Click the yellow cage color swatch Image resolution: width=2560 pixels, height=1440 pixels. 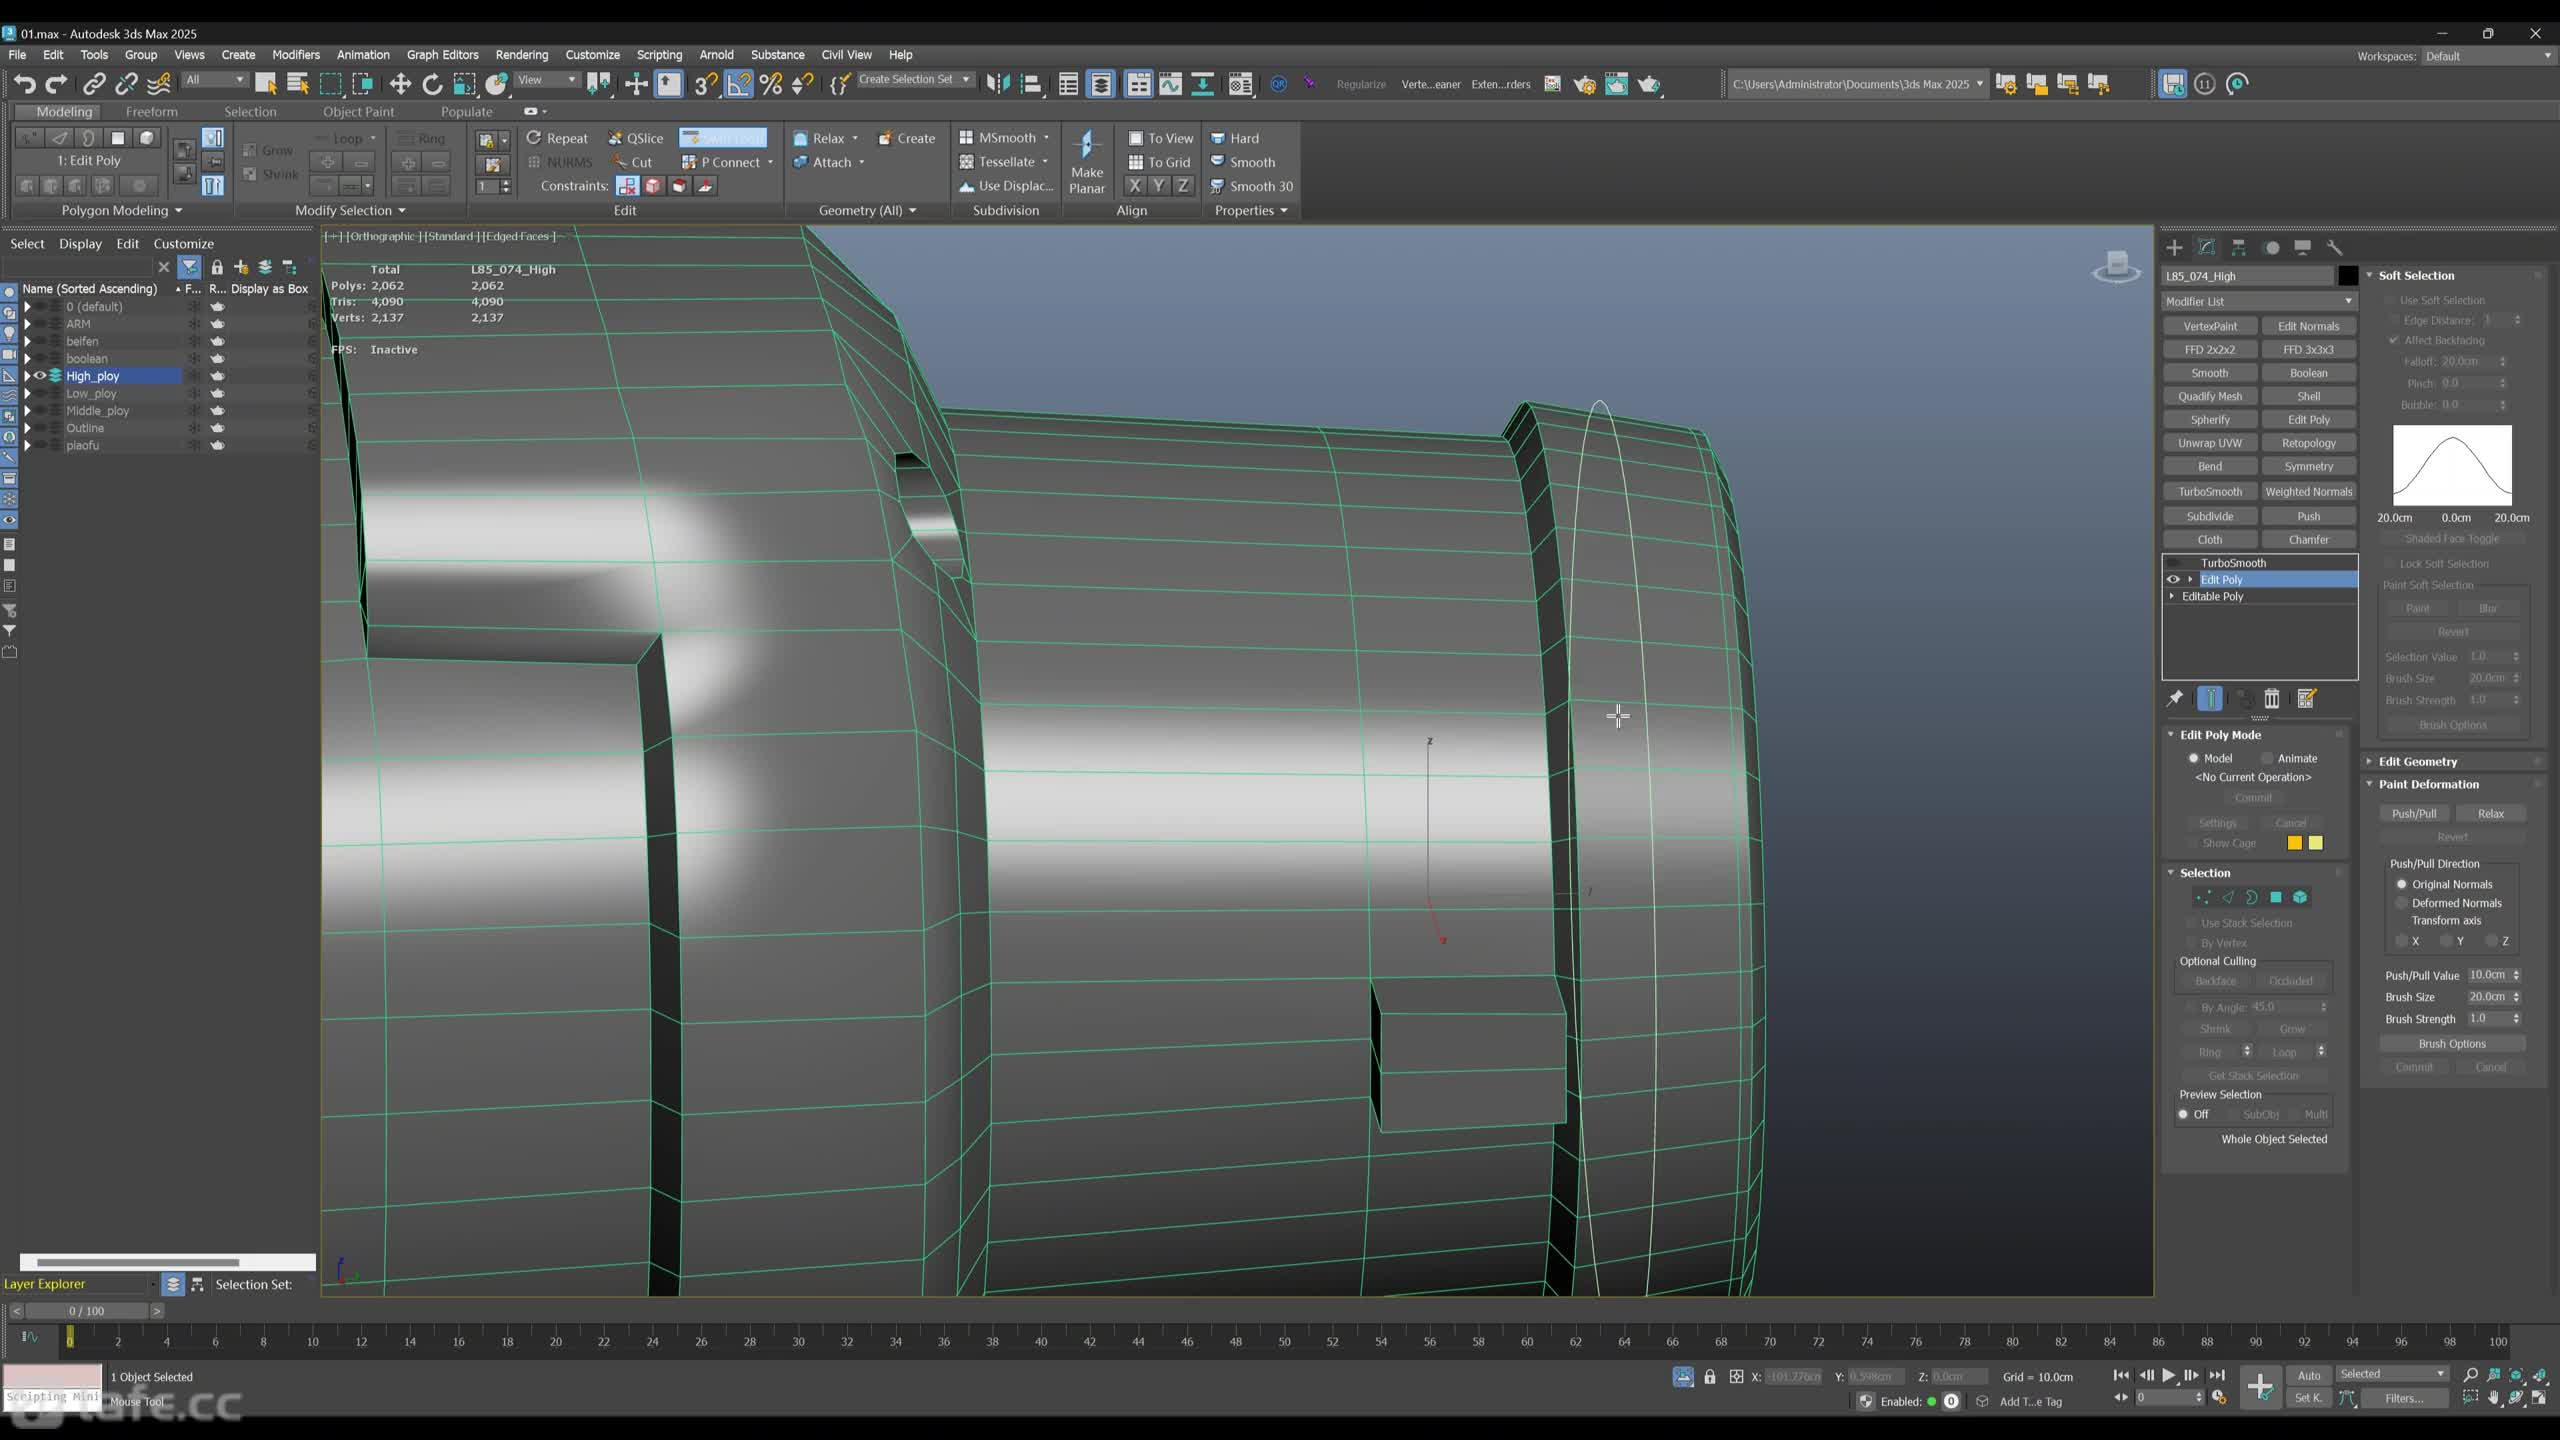click(x=2315, y=843)
